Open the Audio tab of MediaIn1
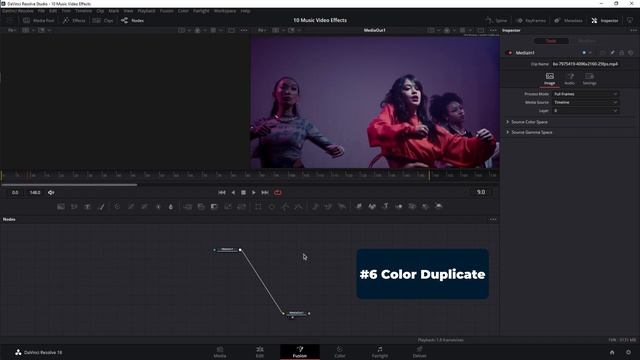Viewport: 640px width, 360px height. [x=569, y=79]
